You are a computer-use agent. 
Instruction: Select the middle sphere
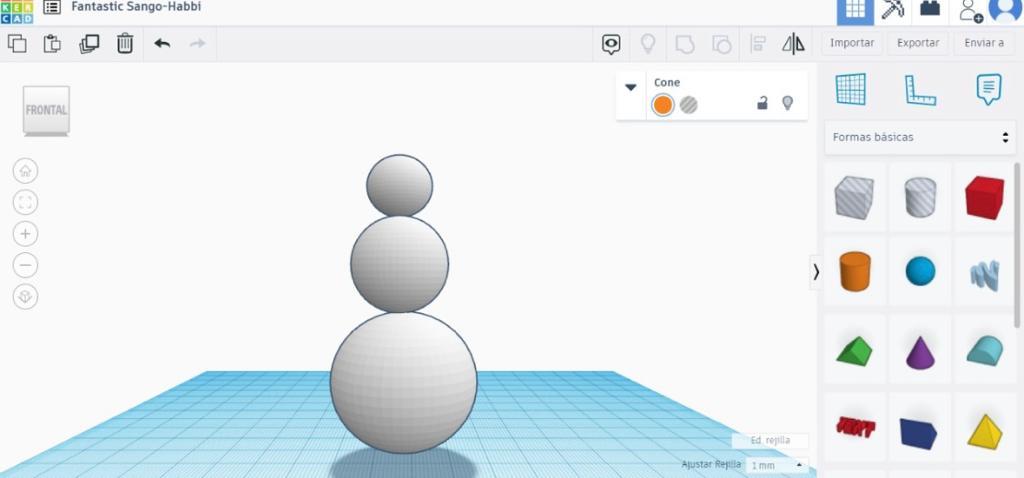399,263
